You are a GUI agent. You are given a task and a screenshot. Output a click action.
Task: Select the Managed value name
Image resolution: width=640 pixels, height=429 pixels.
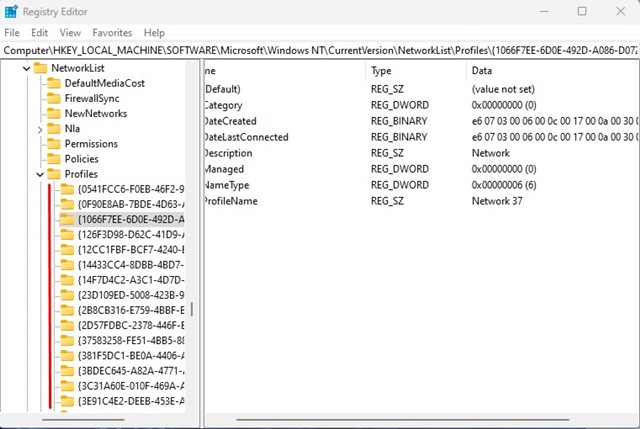[x=224, y=169]
